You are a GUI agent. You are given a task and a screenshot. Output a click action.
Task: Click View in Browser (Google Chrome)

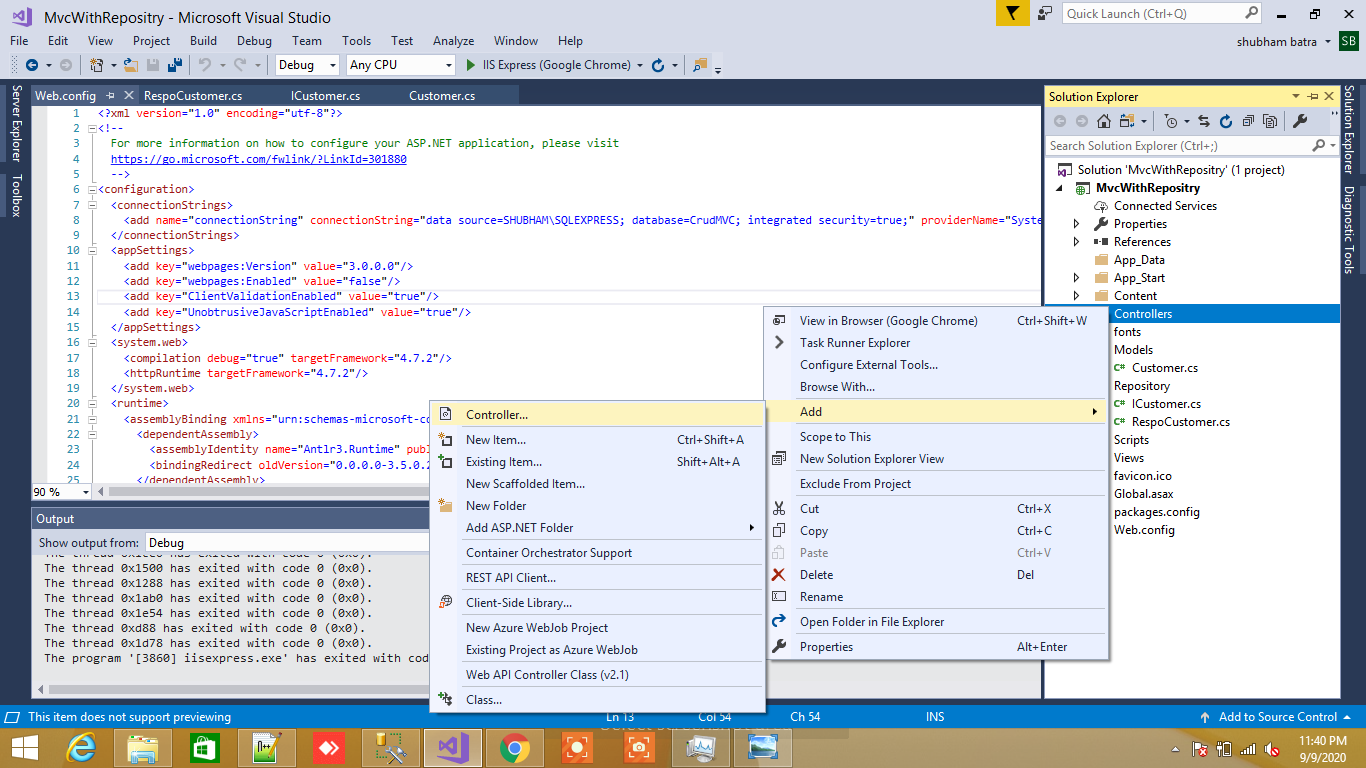coord(936,321)
